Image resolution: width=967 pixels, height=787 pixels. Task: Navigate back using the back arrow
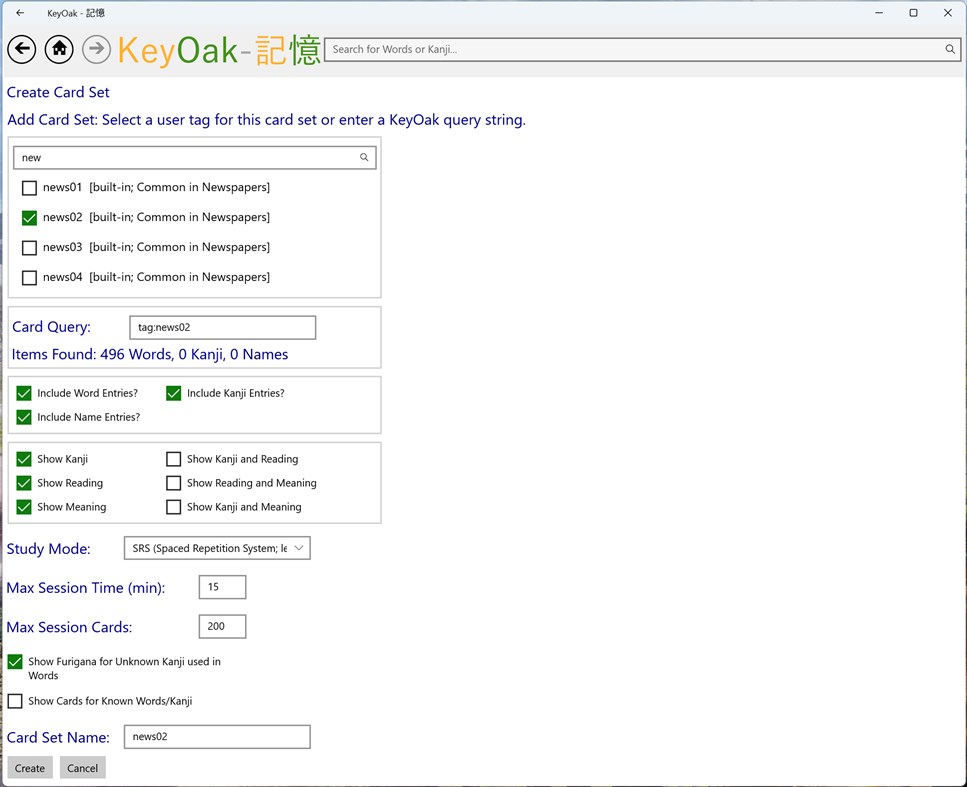(21, 49)
